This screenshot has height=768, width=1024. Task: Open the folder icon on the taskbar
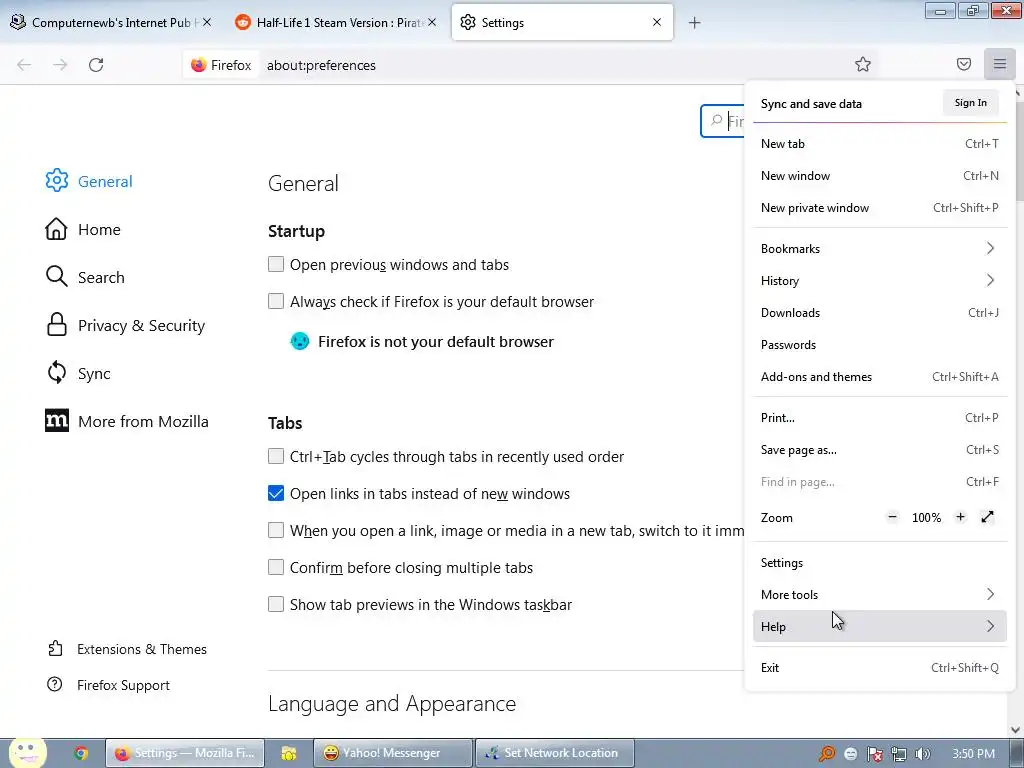[x=288, y=753]
